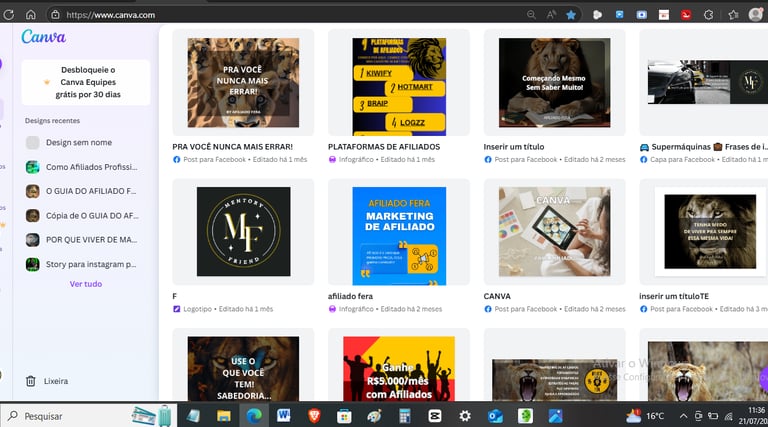Screen dimensions: 768x427
Task: Click the browser home icon
Action: (31, 15)
